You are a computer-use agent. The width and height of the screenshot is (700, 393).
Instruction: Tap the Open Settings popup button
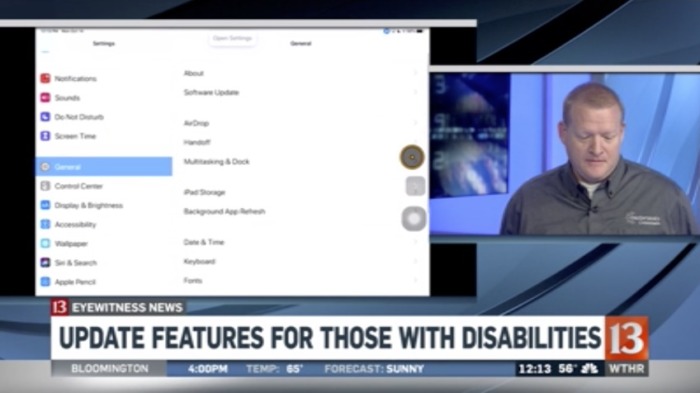[232, 38]
